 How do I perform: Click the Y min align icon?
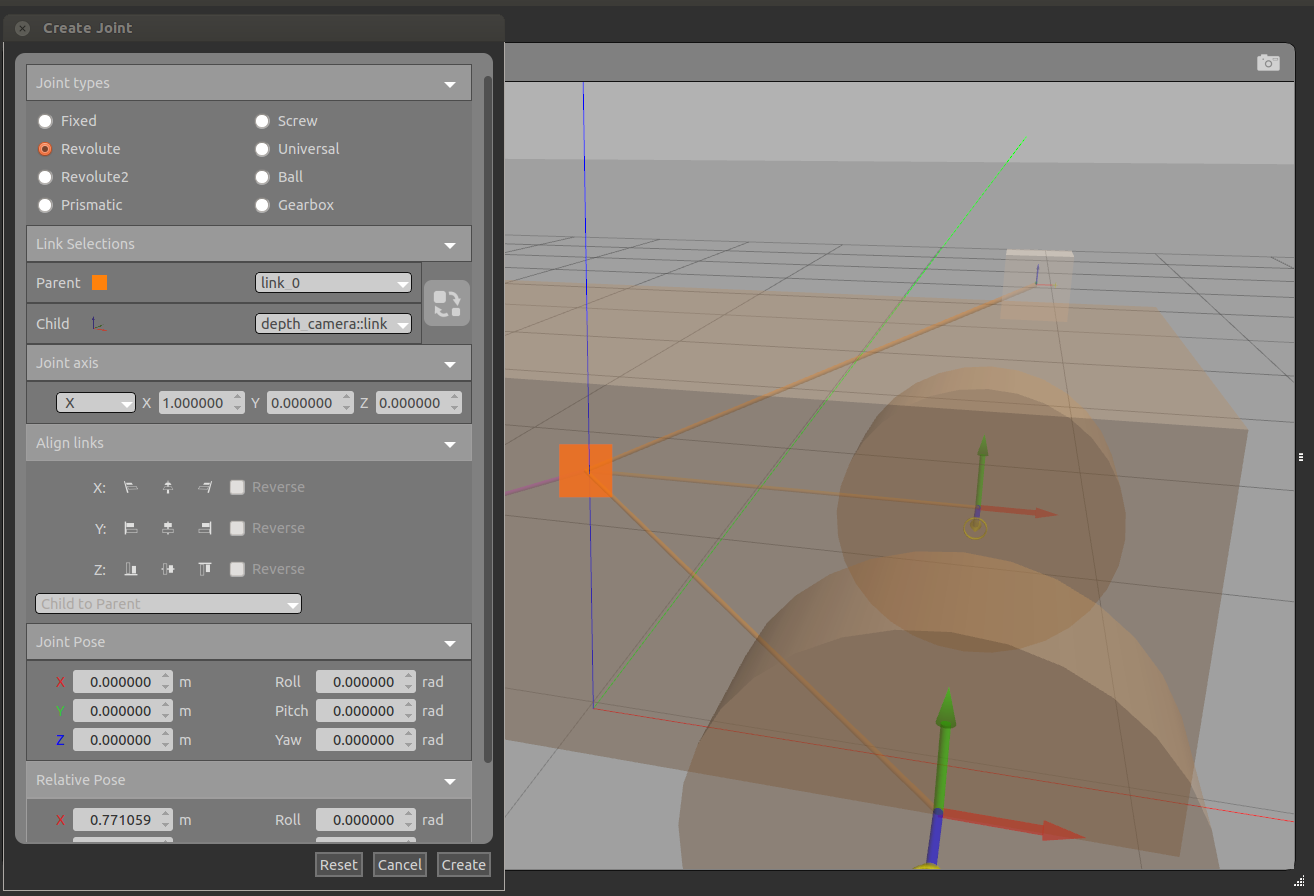point(130,528)
